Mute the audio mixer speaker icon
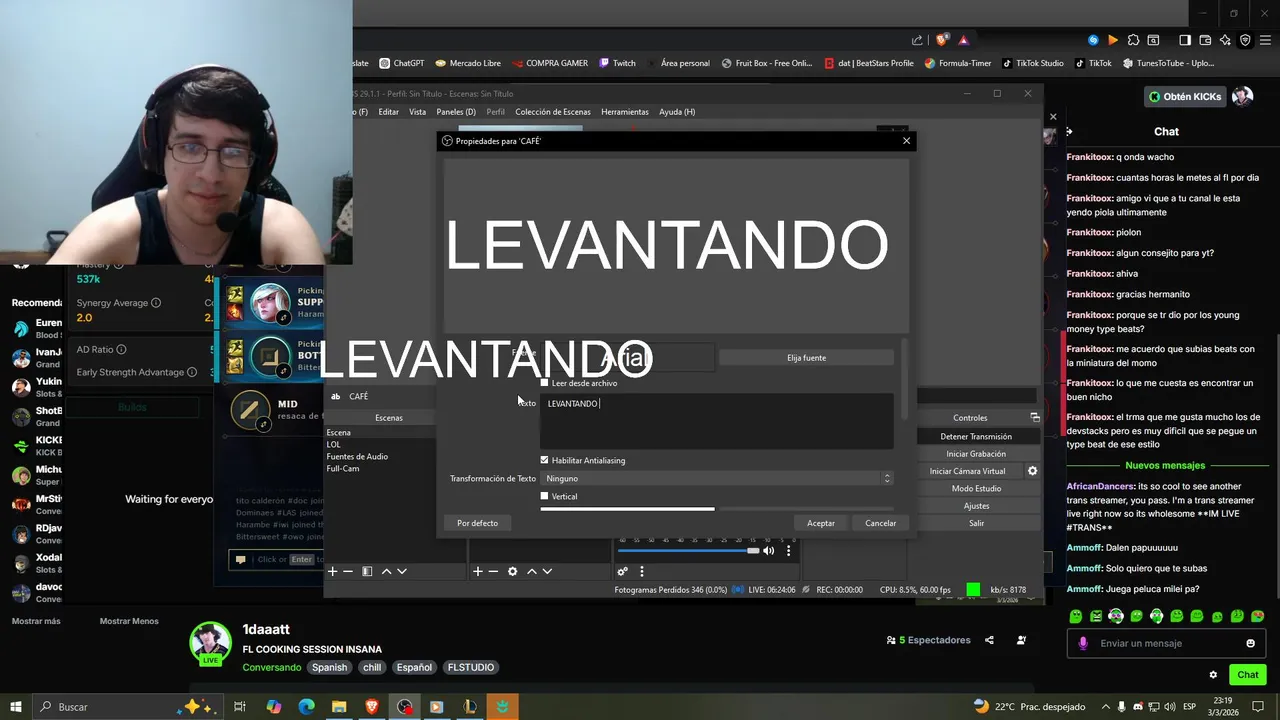The image size is (1280, 720). tap(769, 550)
